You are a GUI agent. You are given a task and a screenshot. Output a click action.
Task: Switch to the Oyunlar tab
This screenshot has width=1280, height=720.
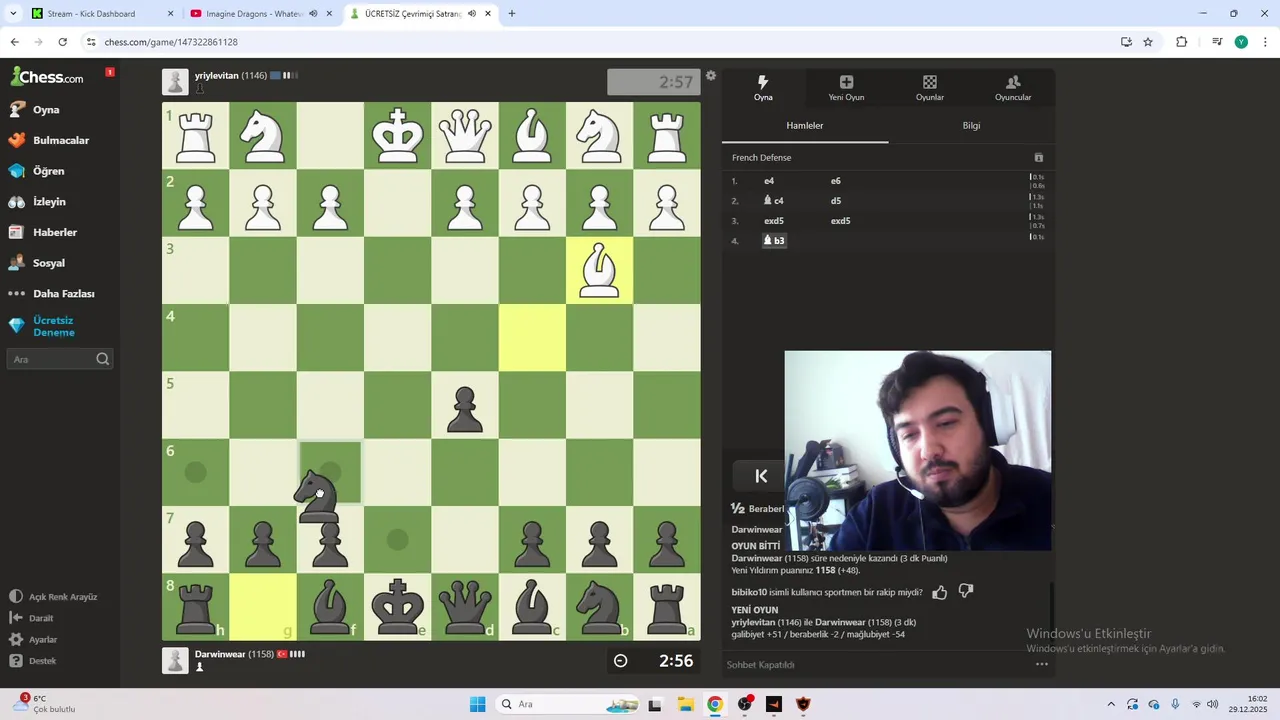click(930, 88)
